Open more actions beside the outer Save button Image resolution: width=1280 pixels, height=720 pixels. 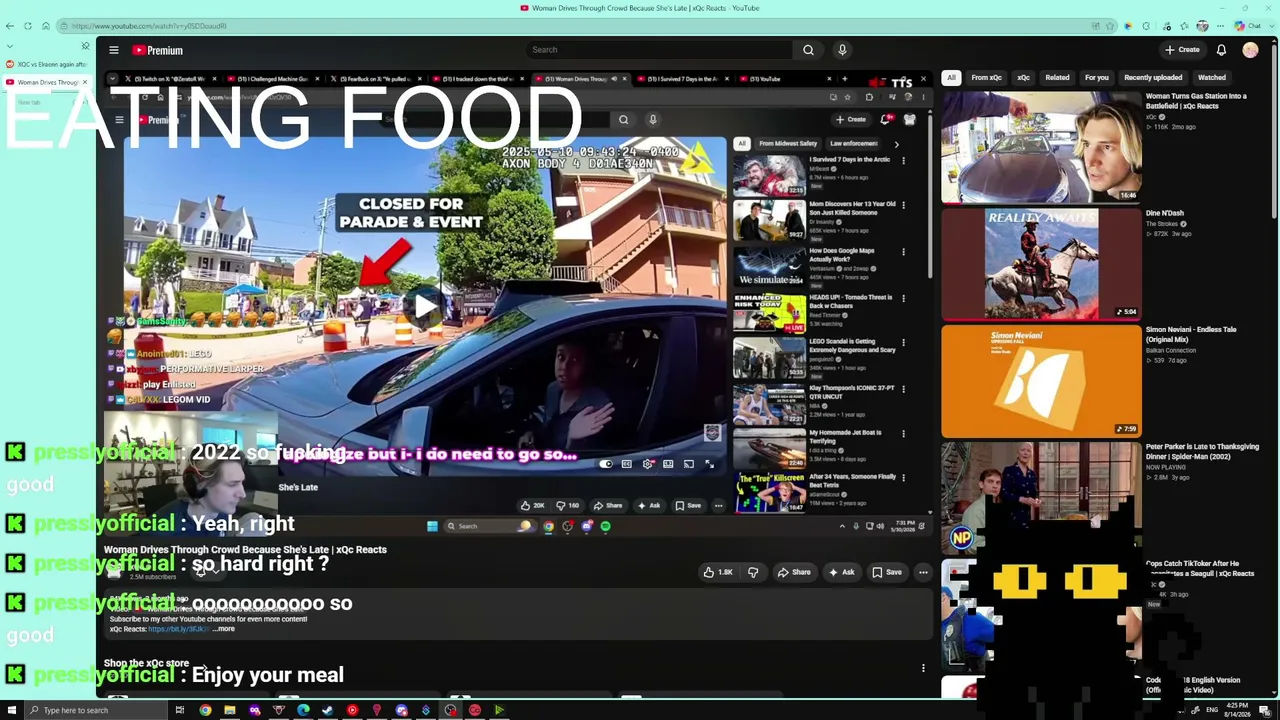click(x=923, y=572)
